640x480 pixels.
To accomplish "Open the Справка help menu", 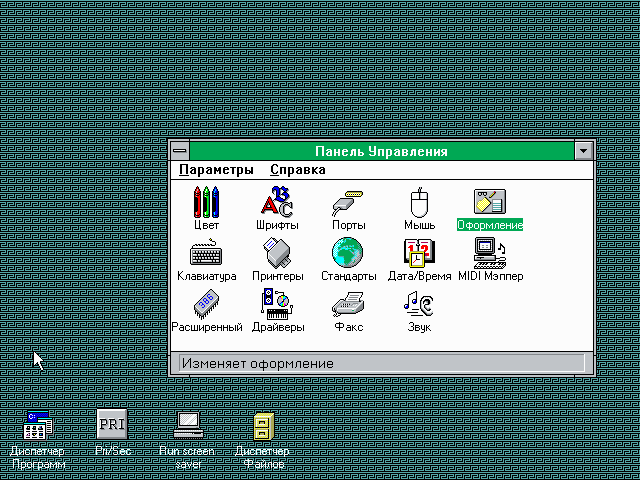I will pos(298,170).
